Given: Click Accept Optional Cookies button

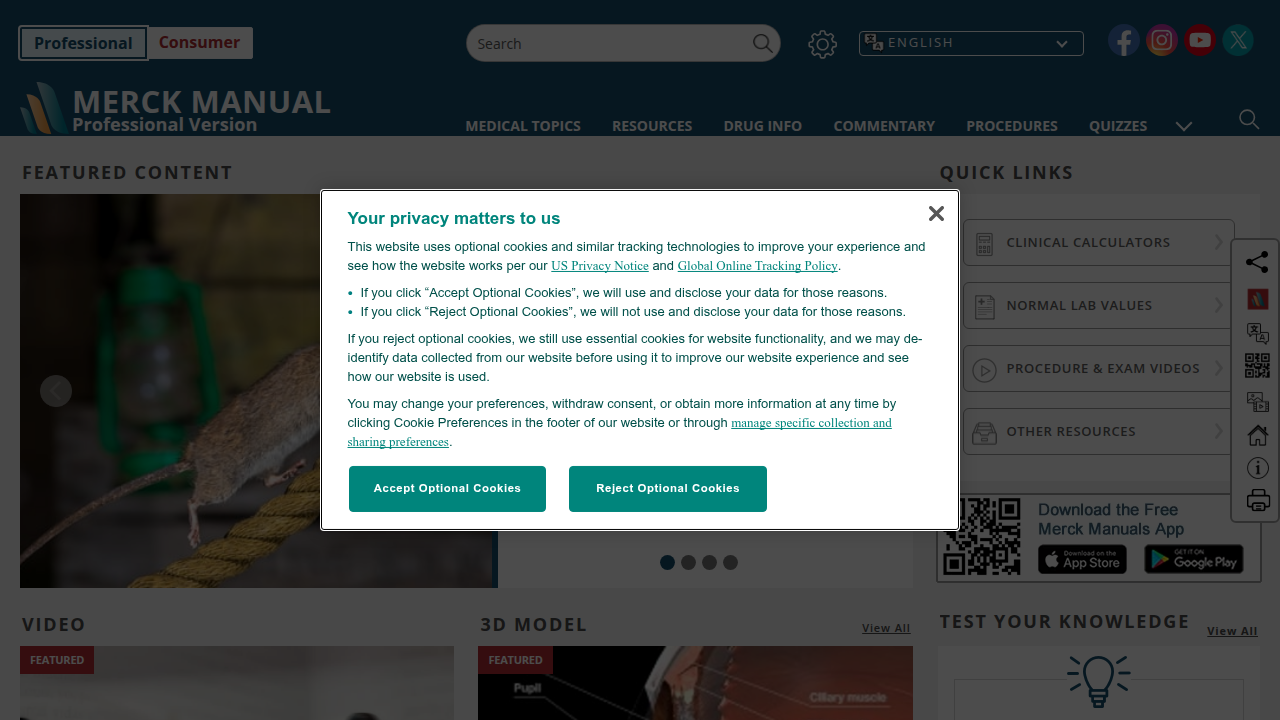Looking at the screenshot, I should (447, 489).
